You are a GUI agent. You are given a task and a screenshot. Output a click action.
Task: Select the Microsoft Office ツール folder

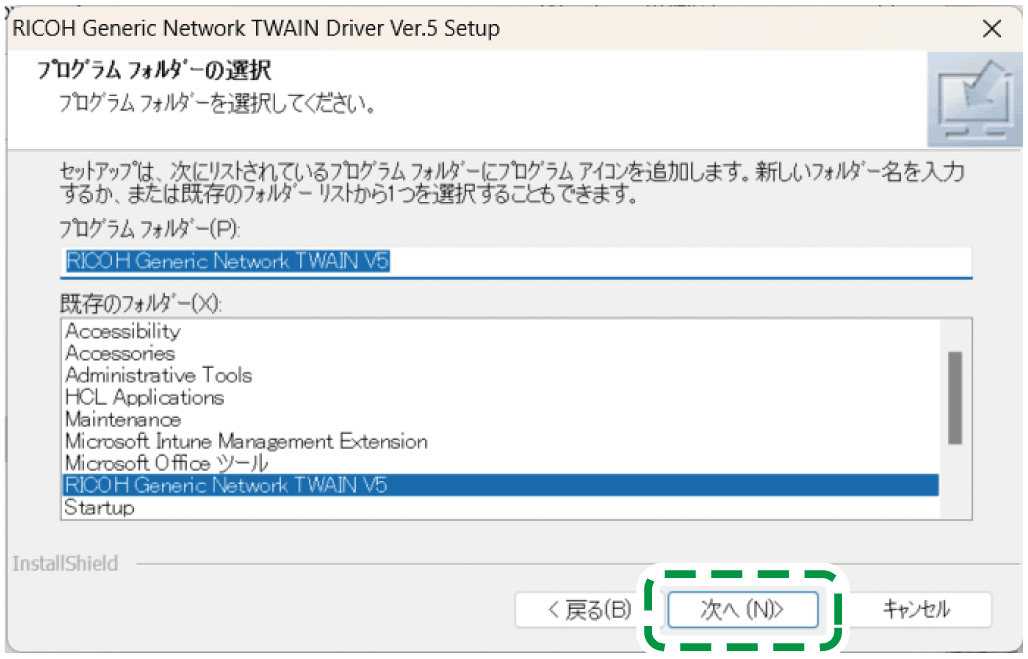(166, 463)
